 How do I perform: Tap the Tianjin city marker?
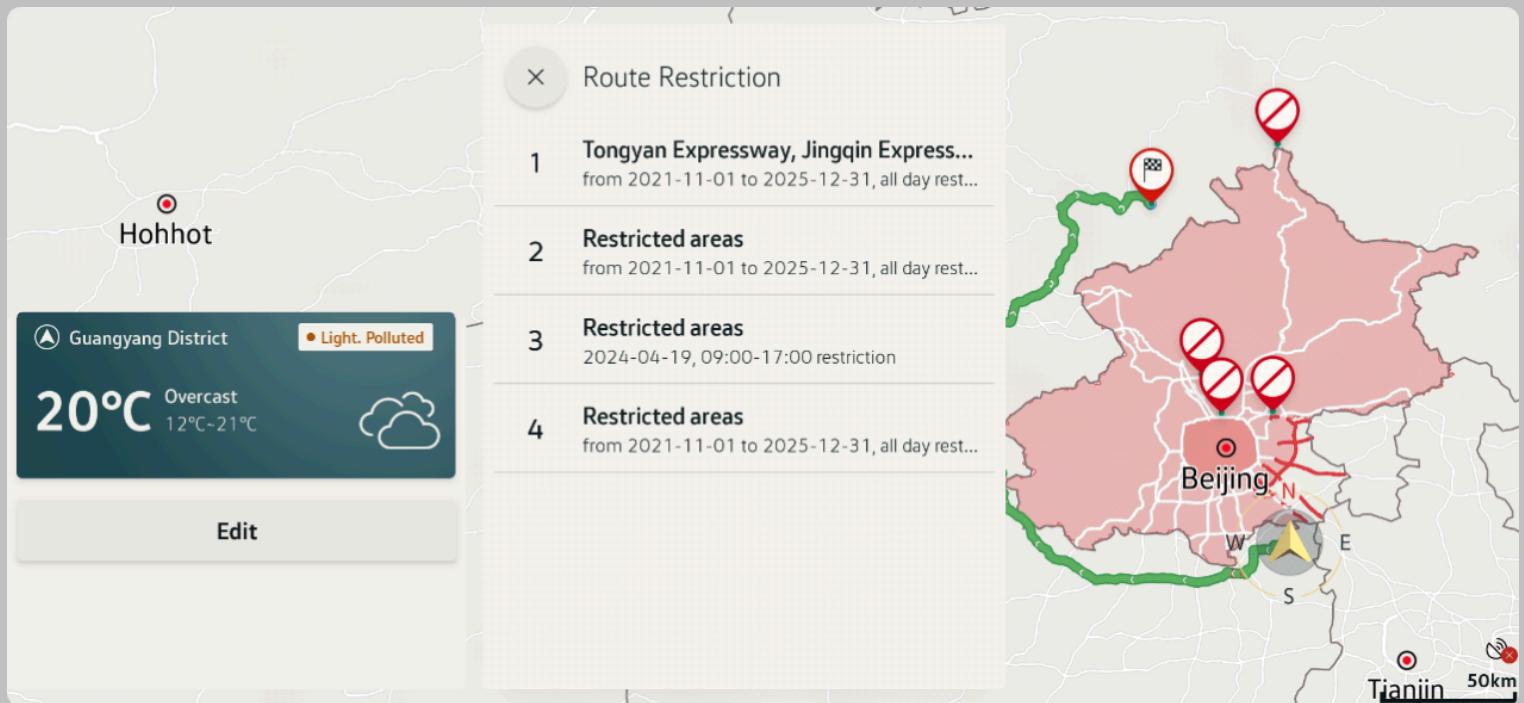coord(1407,661)
